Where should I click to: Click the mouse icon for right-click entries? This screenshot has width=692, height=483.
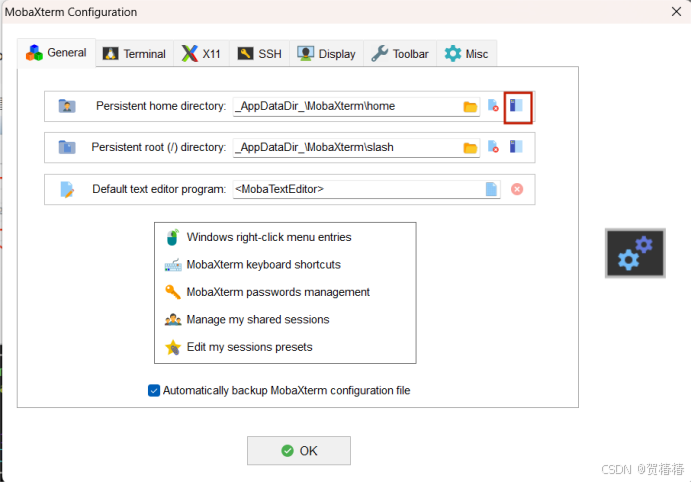pos(173,237)
